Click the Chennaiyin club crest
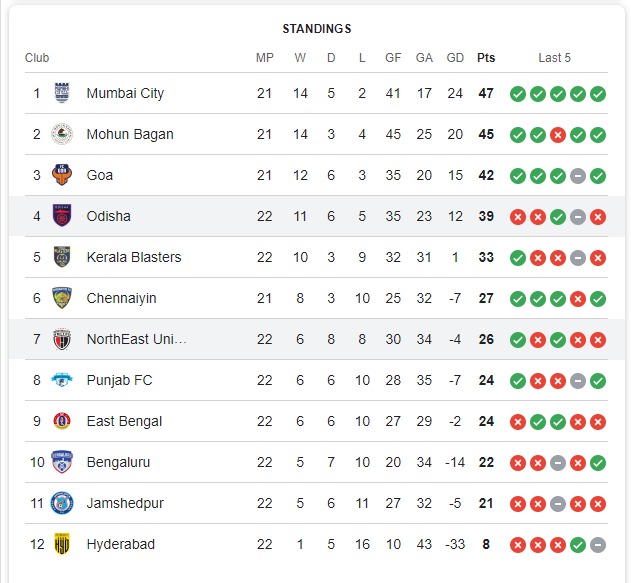Image resolution: width=631 pixels, height=583 pixels. (62, 298)
